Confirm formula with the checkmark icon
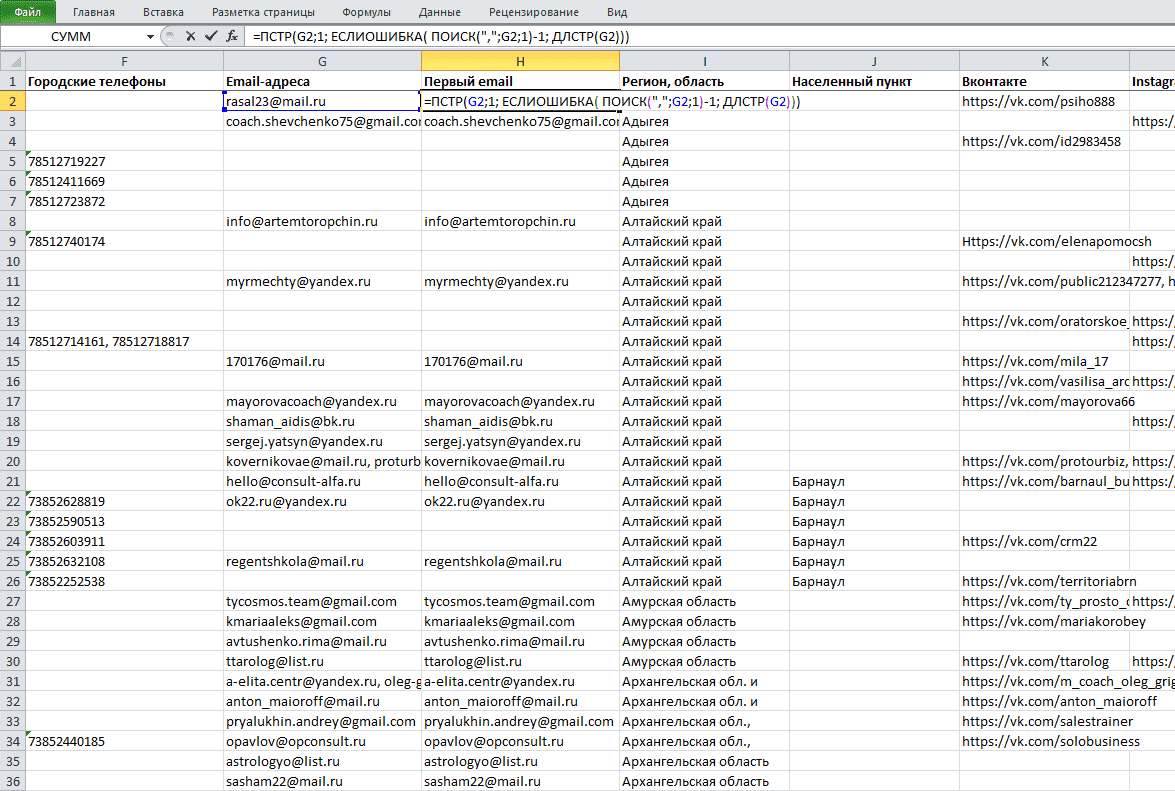Image resolution: width=1175 pixels, height=791 pixels. coord(211,36)
